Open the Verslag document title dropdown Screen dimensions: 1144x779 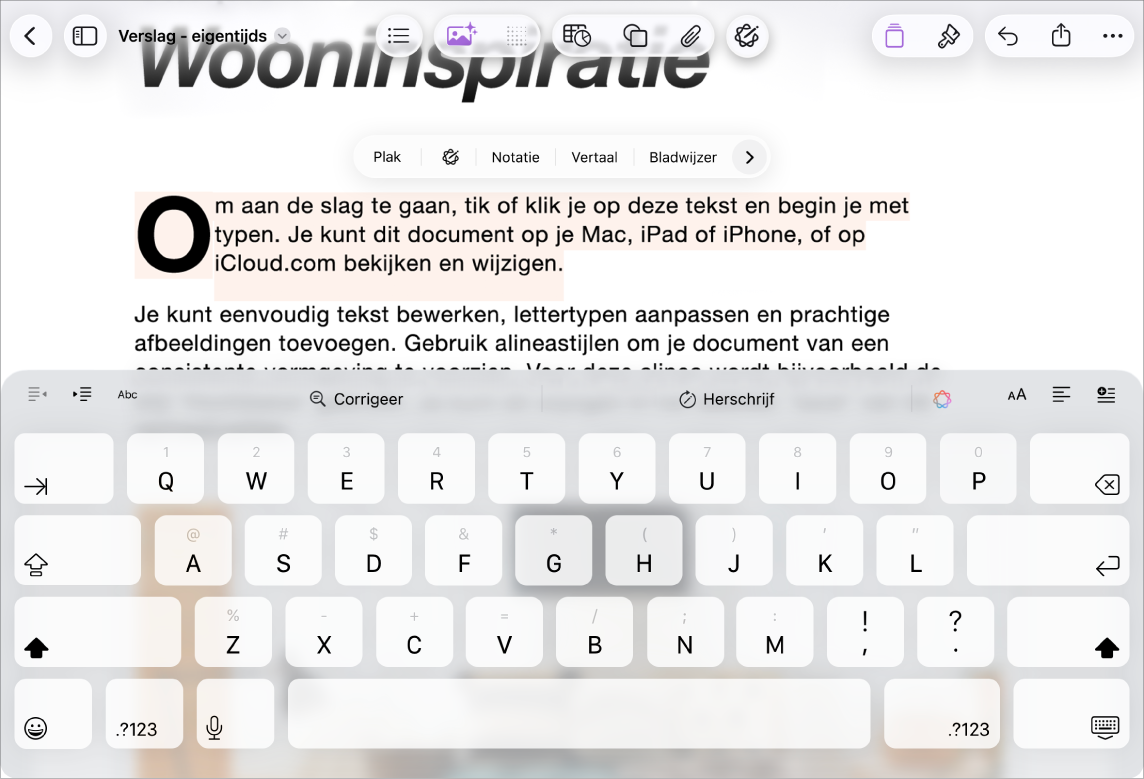[282, 36]
